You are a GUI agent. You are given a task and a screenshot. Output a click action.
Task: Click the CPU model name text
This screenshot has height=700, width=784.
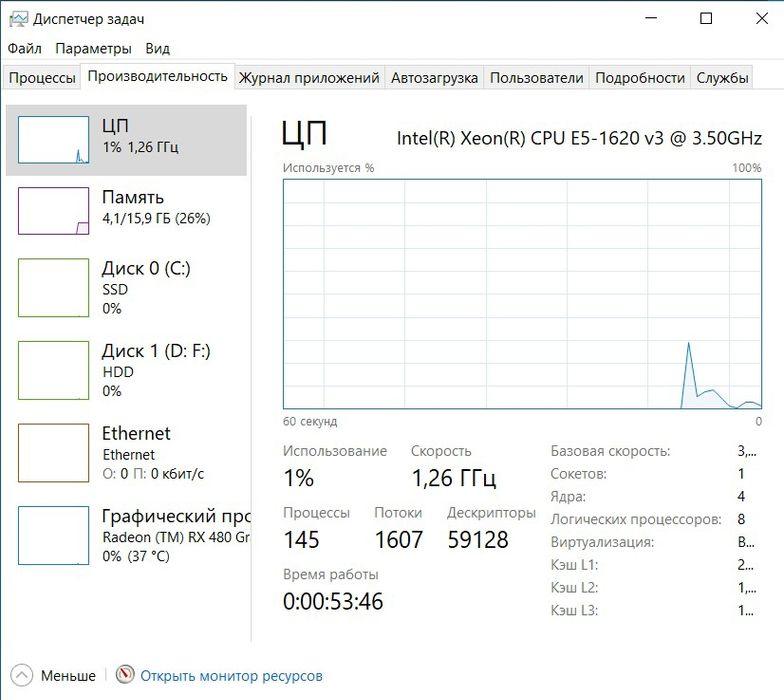point(579,138)
